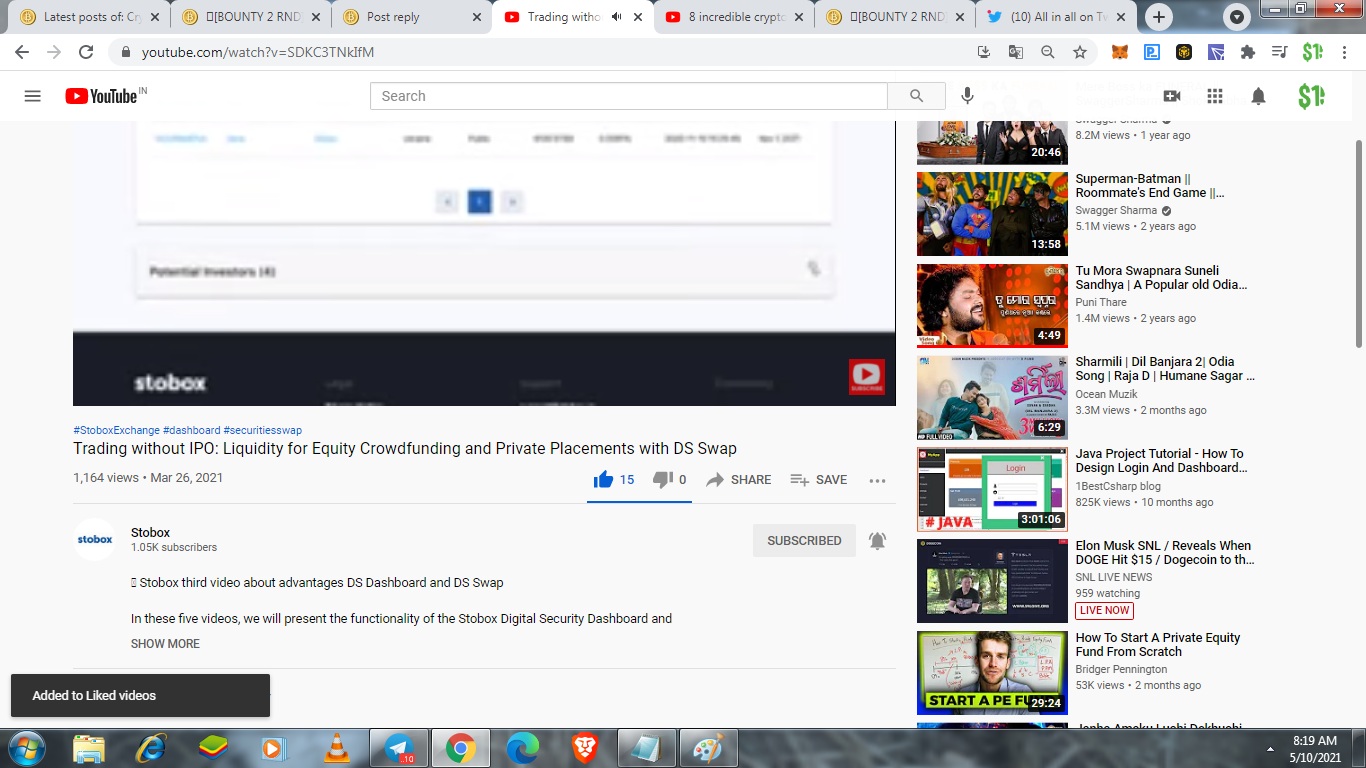Click the install download icon in address bar
This screenshot has height=768, width=1366.
(984, 52)
